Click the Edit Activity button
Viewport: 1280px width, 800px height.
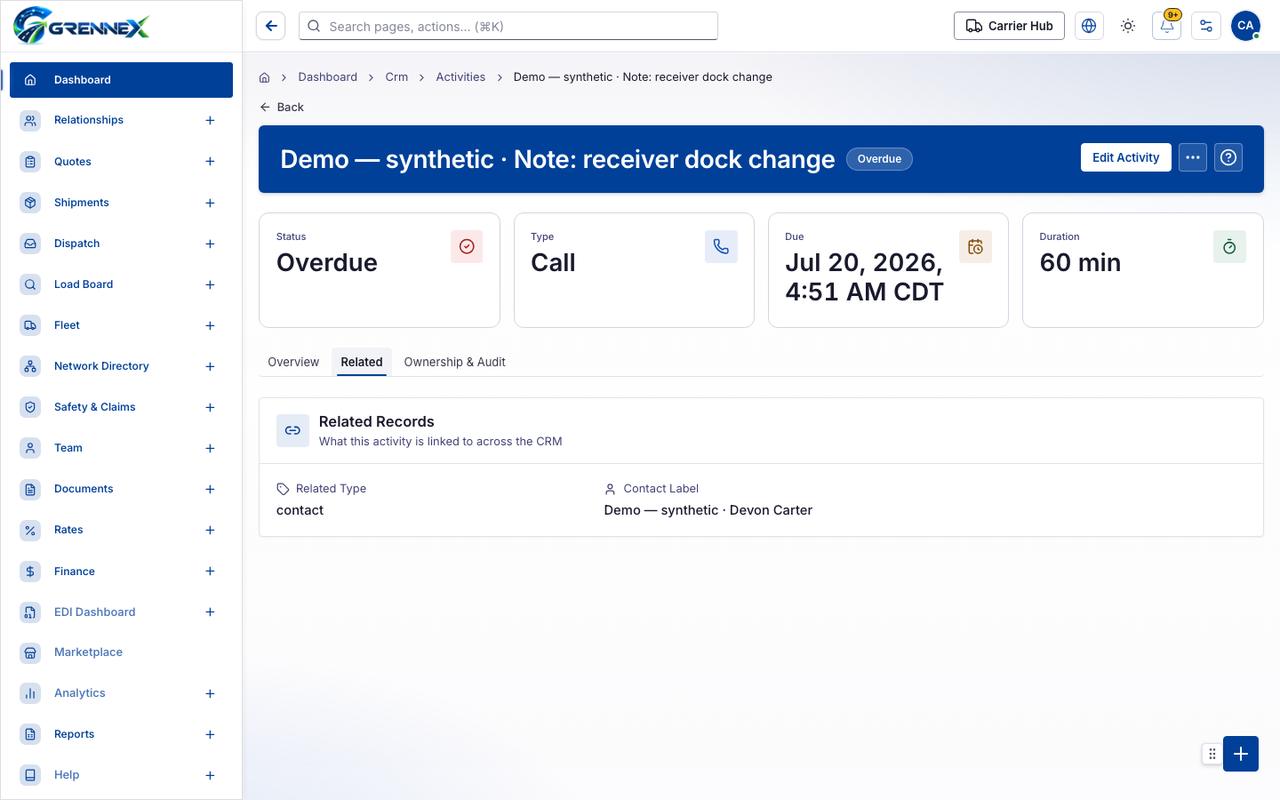(x=1126, y=158)
